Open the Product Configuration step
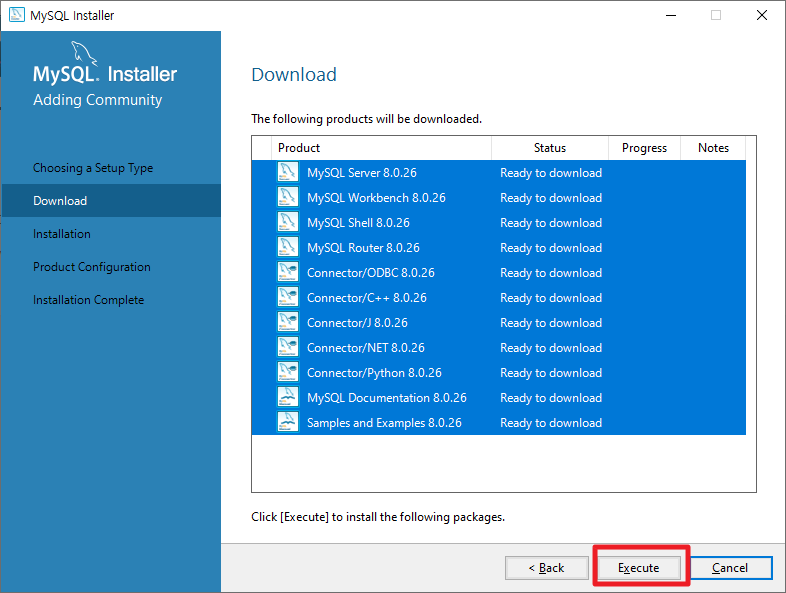The height and width of the screenshot is (593, 786). click(x=92, y=267)
